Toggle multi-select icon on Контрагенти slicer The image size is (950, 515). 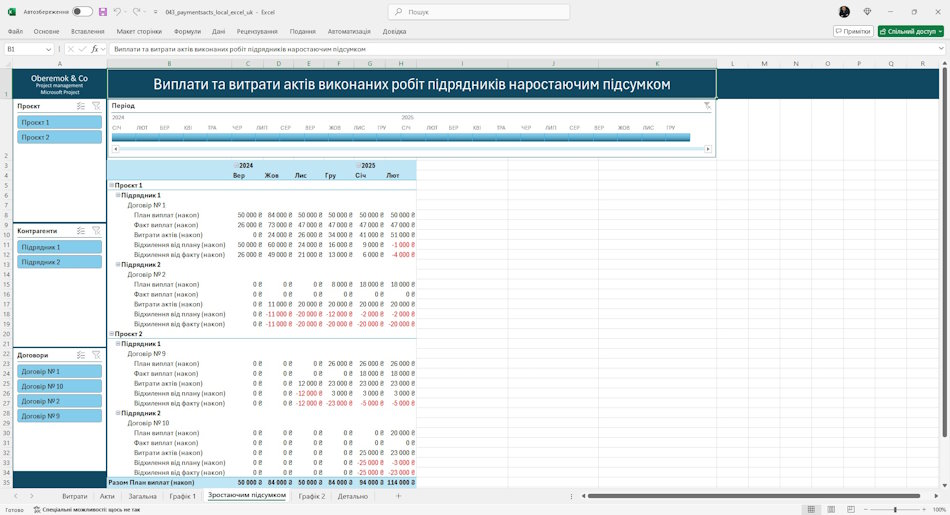pyautogui.click(x=81, y=231)
